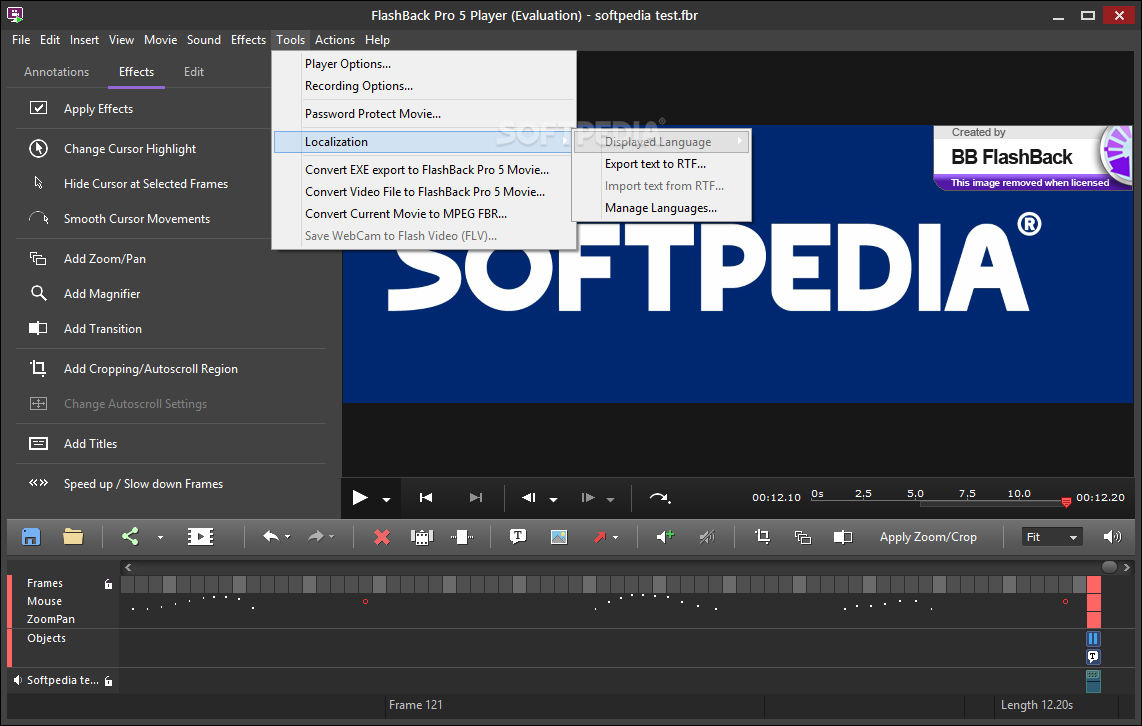Select Manage Languages... from Localization submenu
The height and width of the screenshot is (726, 1142).
[x=660, y=208]
